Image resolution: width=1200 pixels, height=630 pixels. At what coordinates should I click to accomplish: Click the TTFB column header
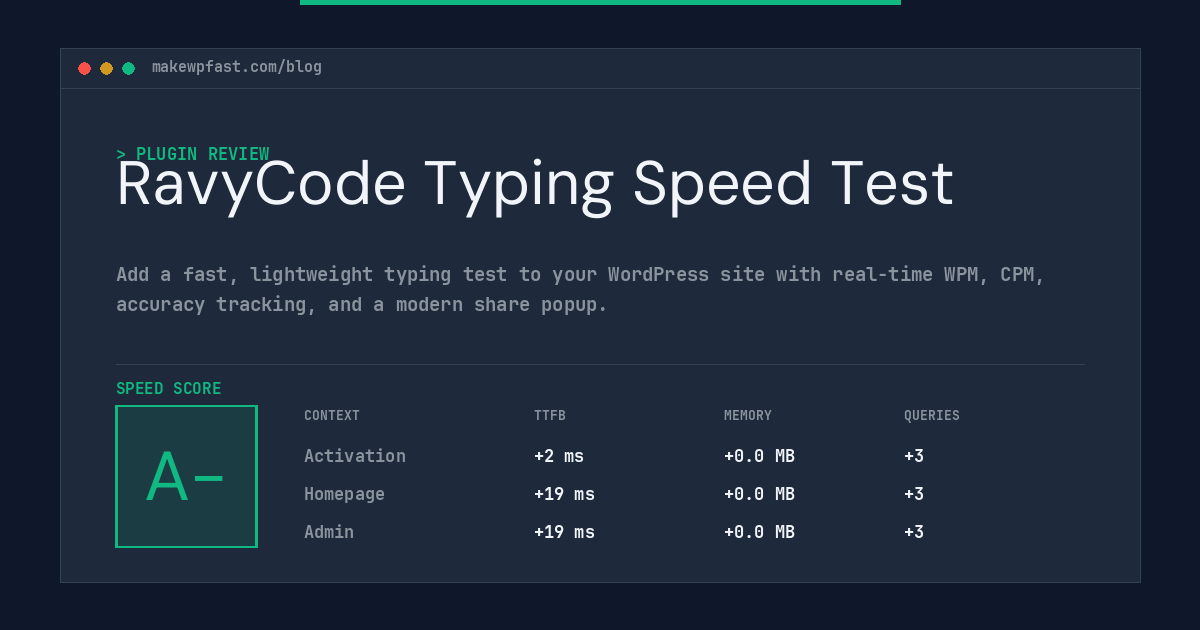[550, 416]
